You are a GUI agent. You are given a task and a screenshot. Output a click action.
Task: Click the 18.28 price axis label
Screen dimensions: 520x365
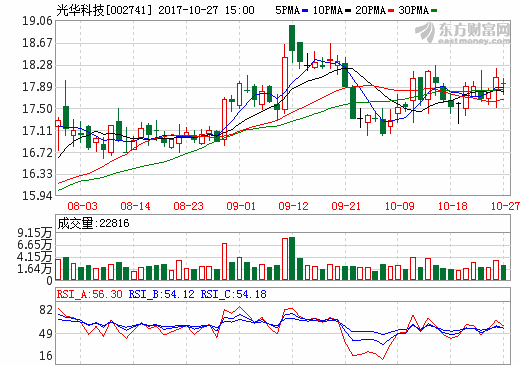coord(37,65)
